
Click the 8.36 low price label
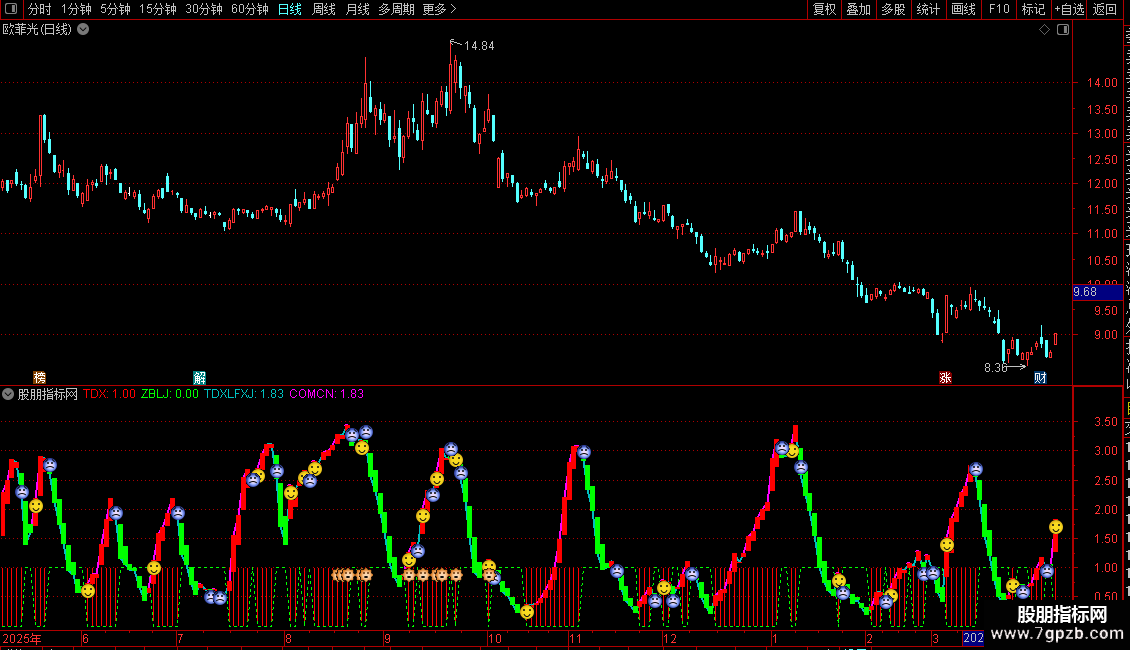pos(995,368)
